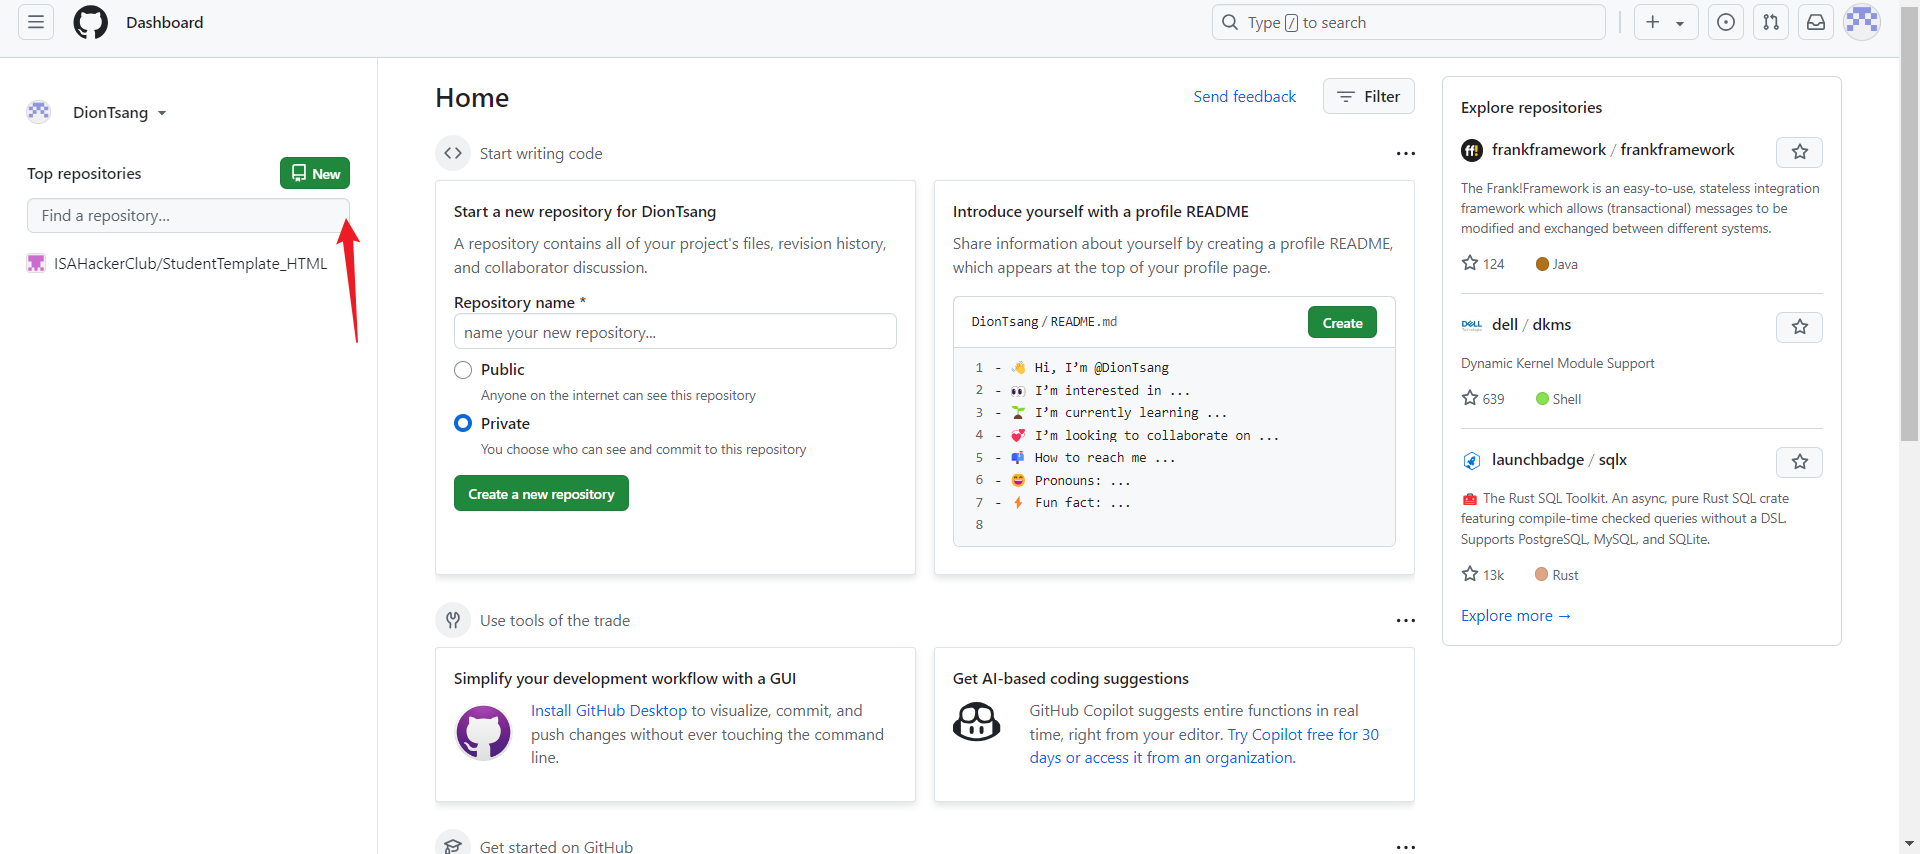
Task: Open ISAHackerClub/StudentTemplate_HTML repository
Action: point(190,263)
